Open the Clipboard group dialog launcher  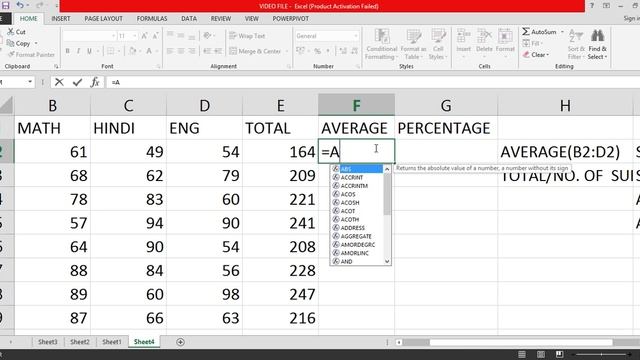[56, 66]
